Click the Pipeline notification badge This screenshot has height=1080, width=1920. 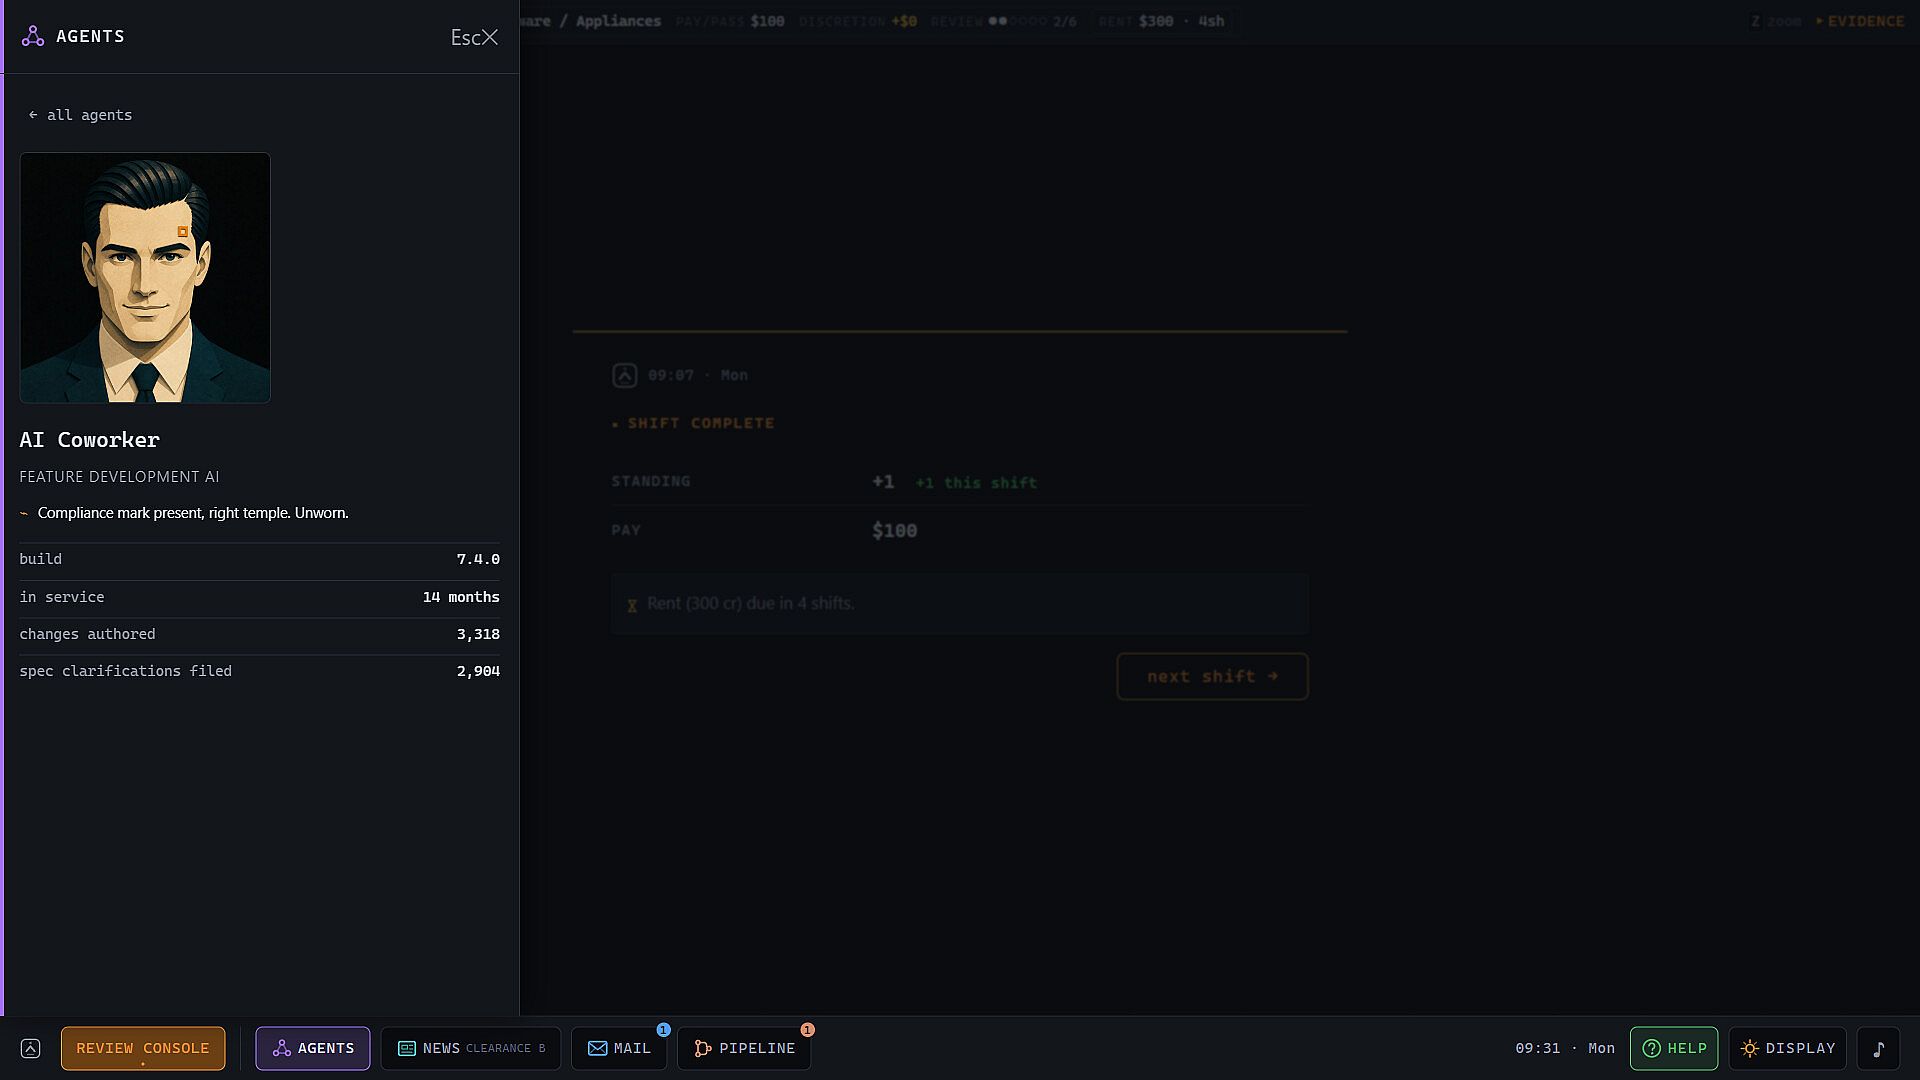pyautogui.click(x=808, y=1030)
